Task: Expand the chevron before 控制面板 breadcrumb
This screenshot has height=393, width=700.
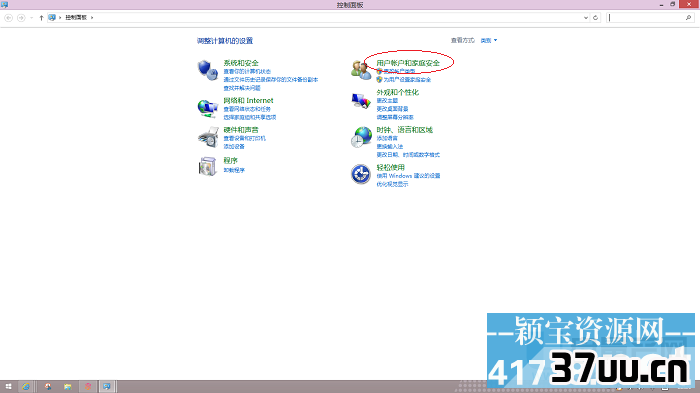Action: tap(60, 17)
